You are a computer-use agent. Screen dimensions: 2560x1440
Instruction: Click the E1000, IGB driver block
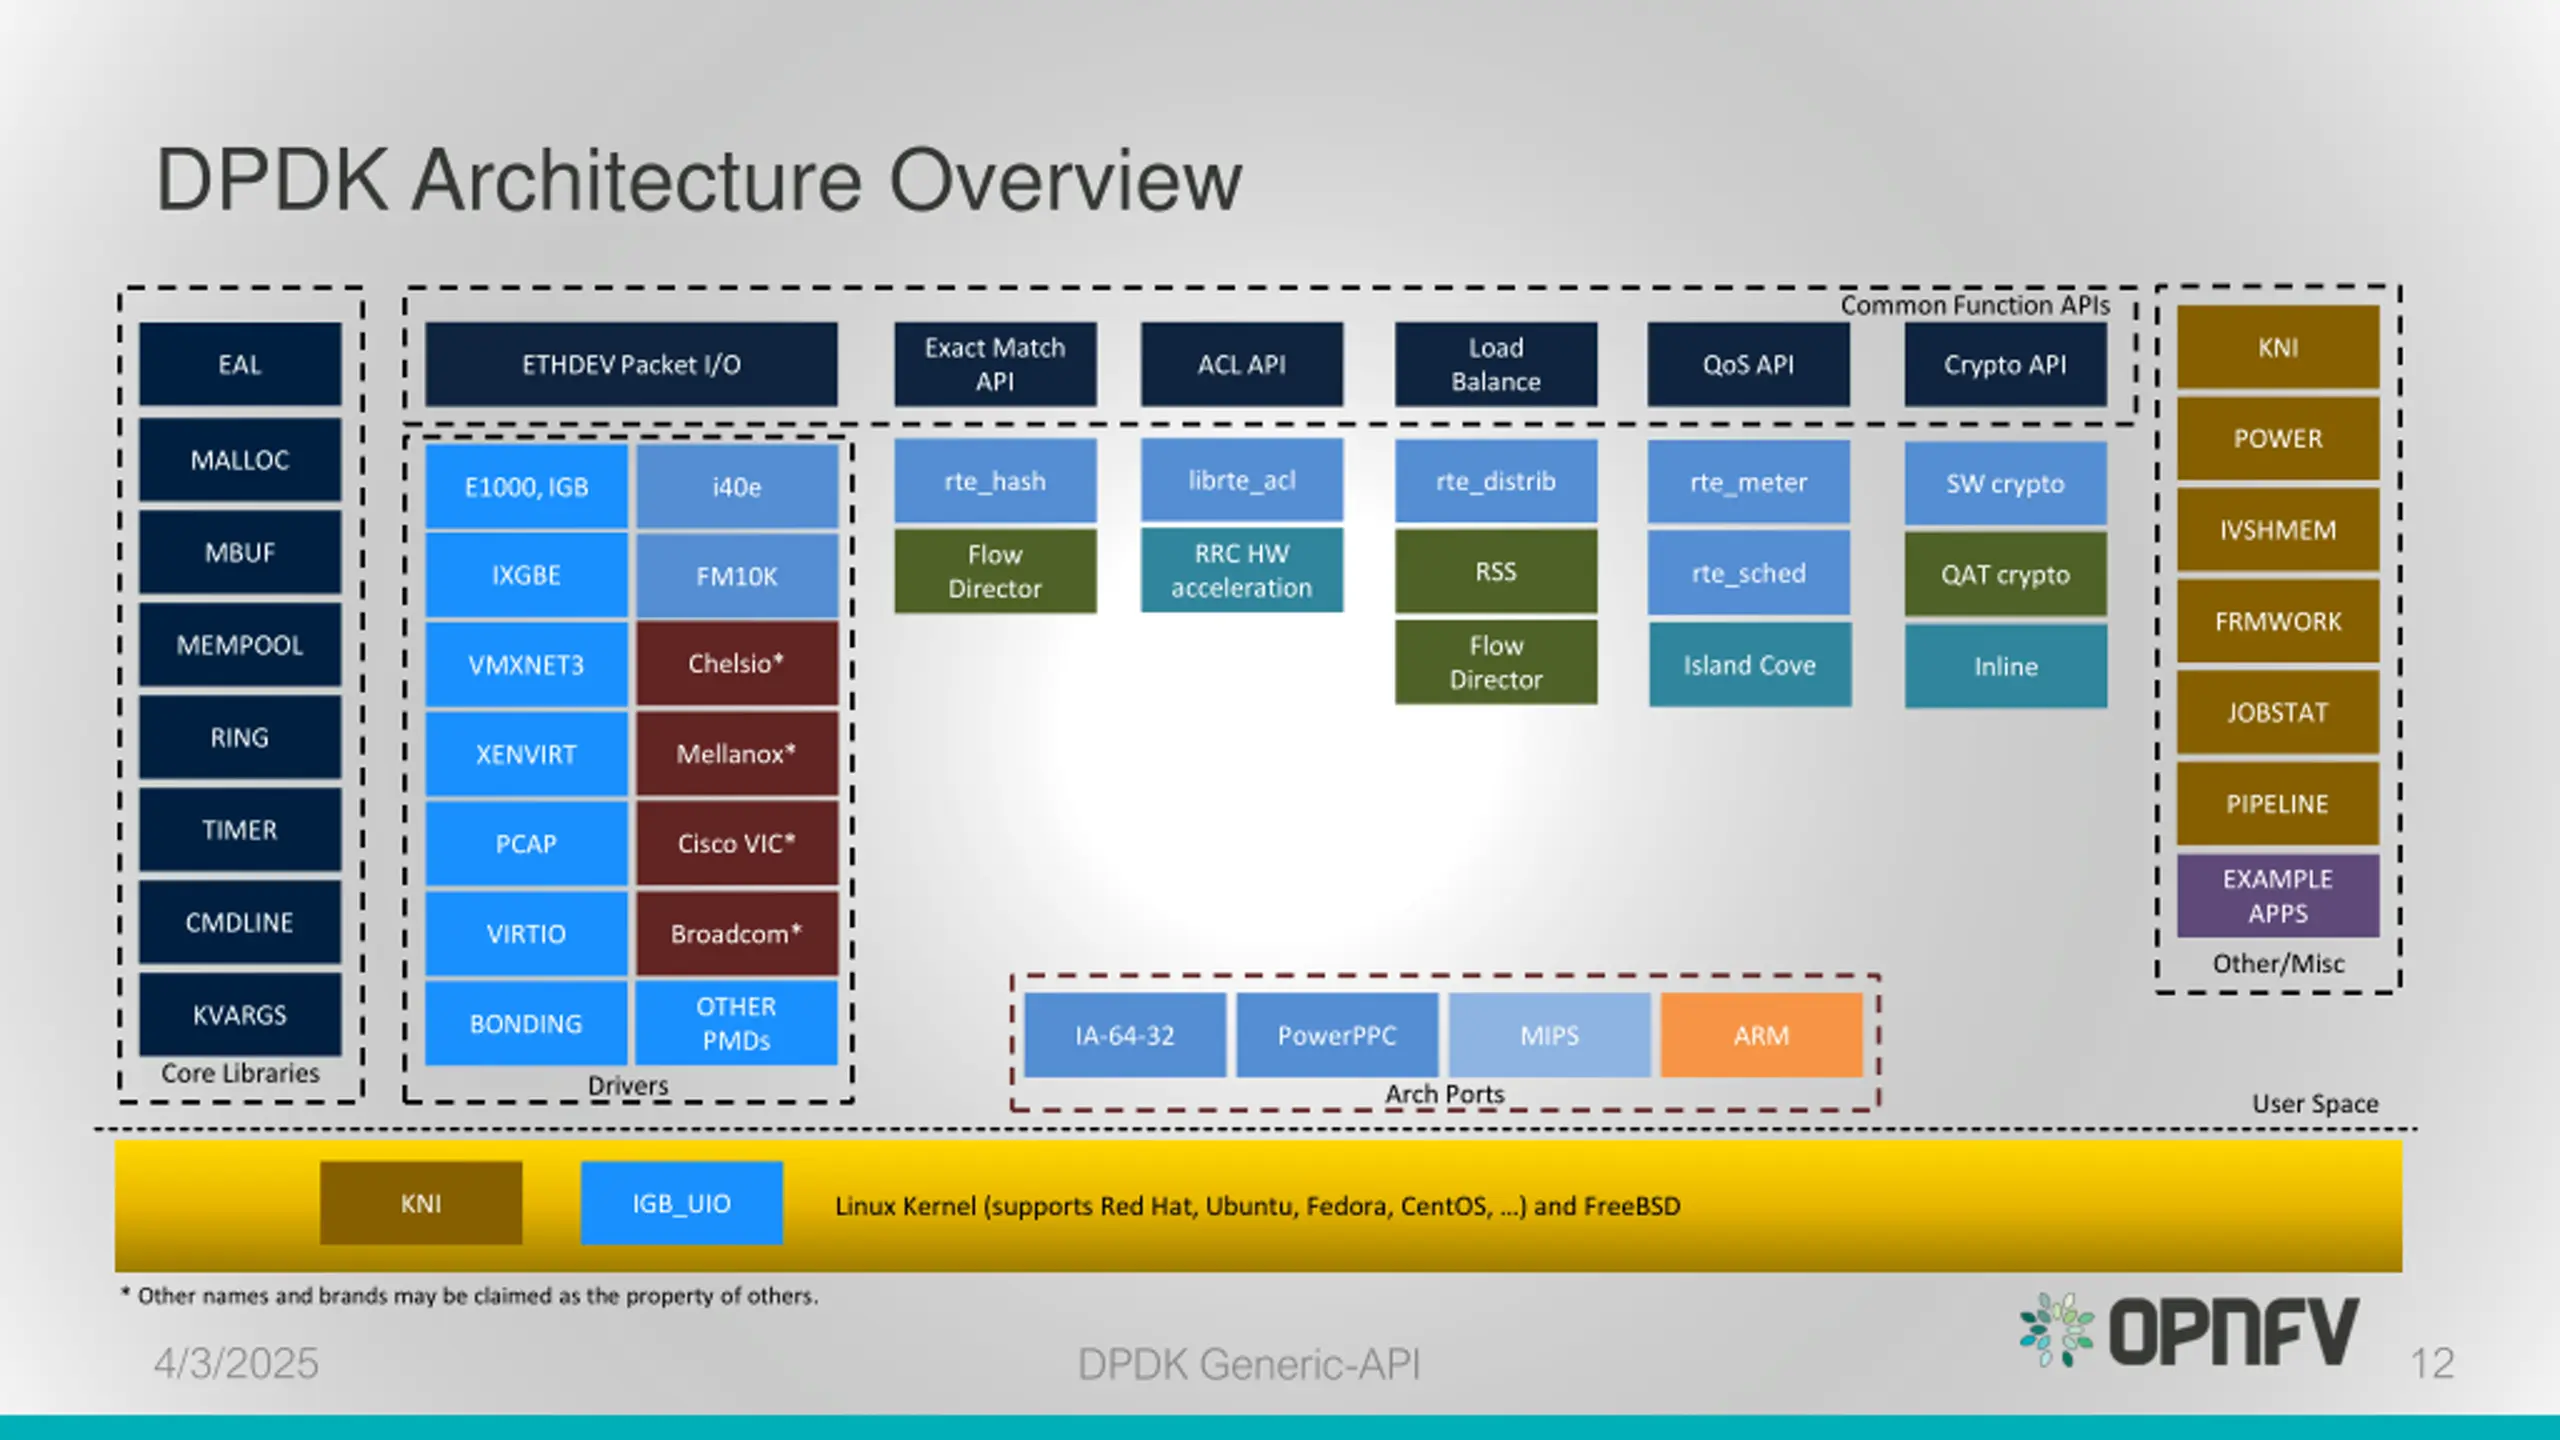tap(526, 486)
